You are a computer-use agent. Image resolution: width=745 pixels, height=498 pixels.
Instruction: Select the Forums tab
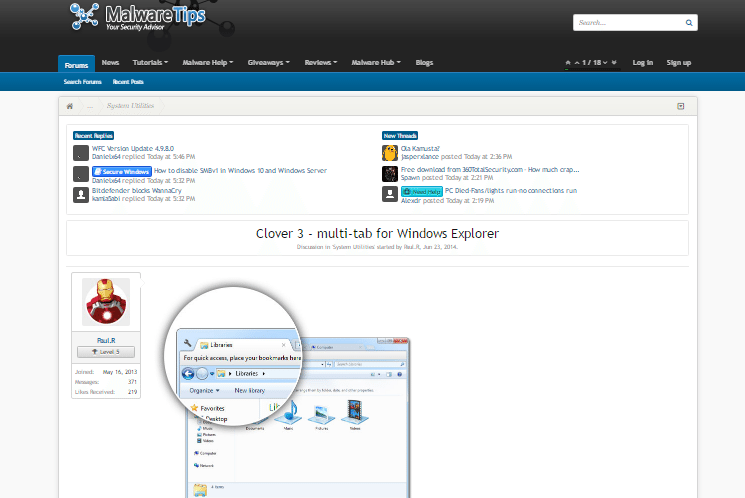(x=76, y=65)
